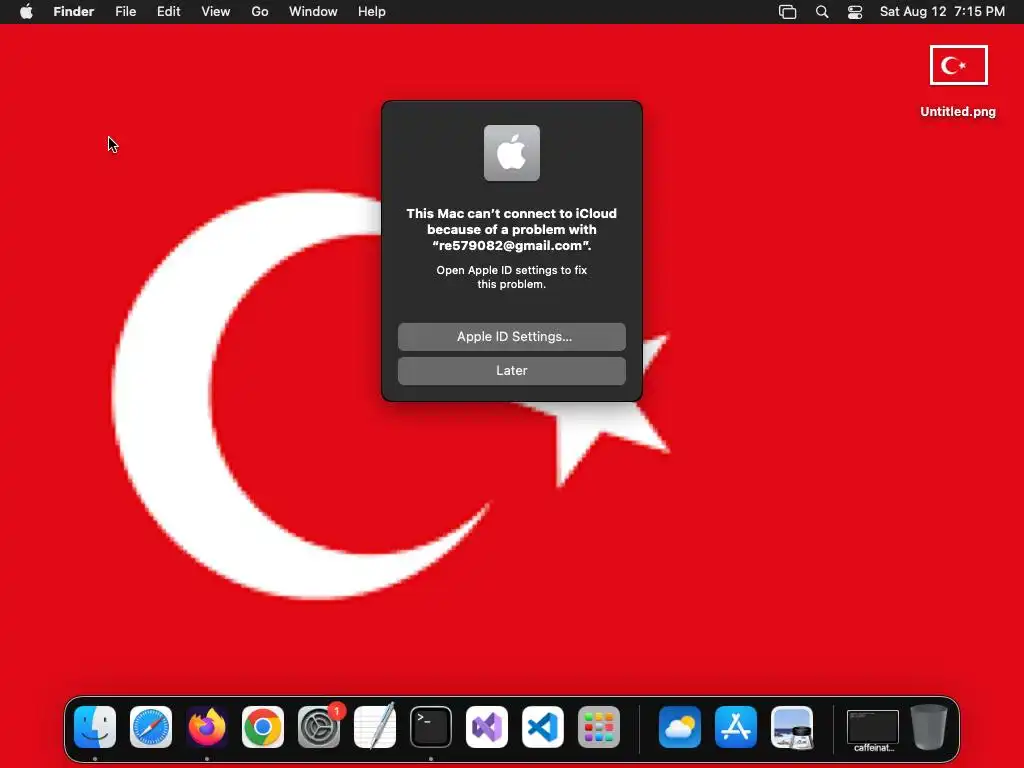1024x768 pixels.
Task: Open Firefox in the Dock
Action: (x=207, y=727)
